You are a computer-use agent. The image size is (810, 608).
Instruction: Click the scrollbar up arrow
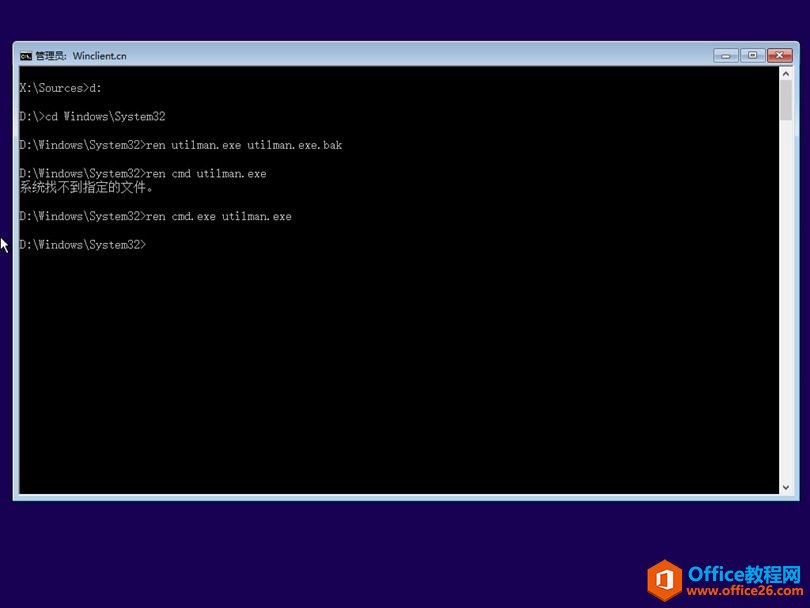786,74
